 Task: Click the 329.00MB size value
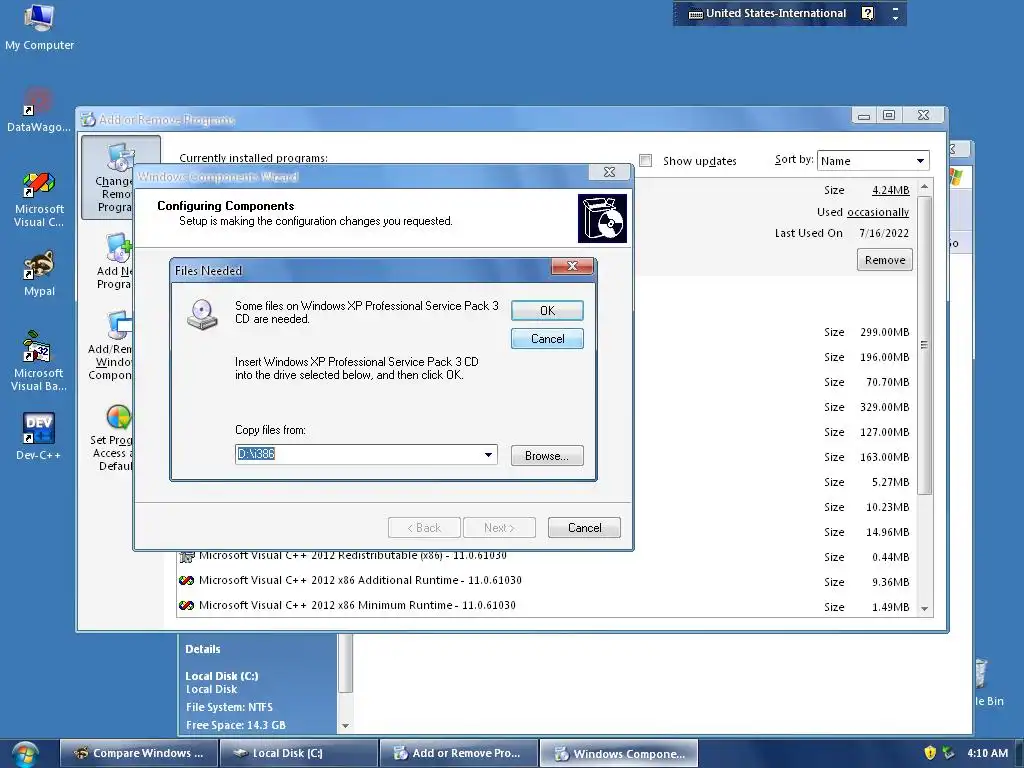pyautogui.click(x=884, y=407)
